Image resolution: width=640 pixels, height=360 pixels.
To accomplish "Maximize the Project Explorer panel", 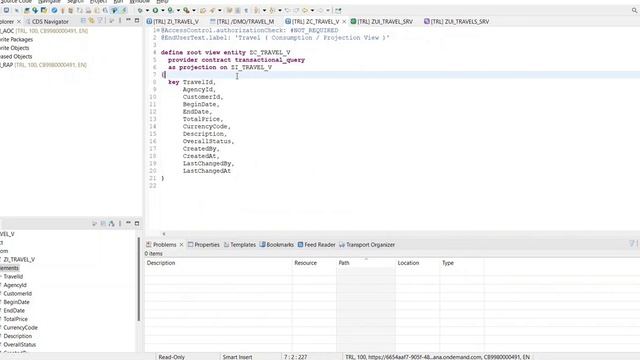I will 137,20.
